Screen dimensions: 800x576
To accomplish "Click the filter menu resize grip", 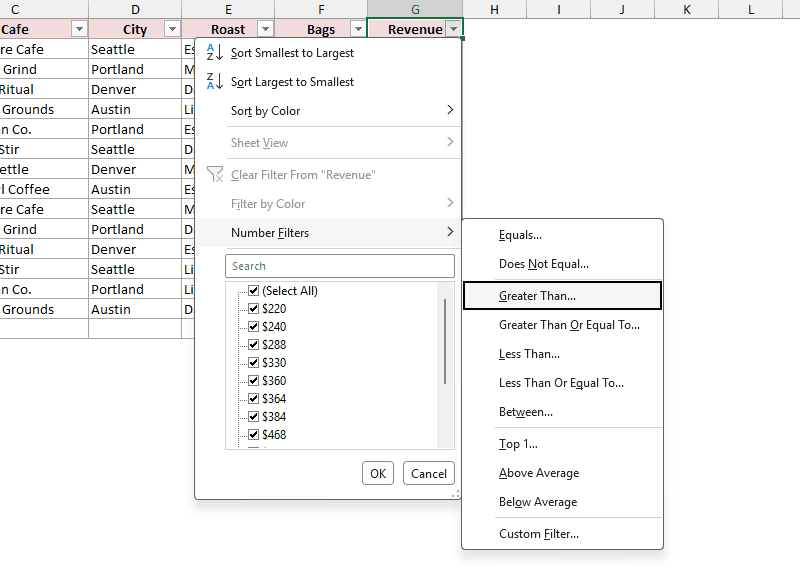I will [x=456, y=494].
